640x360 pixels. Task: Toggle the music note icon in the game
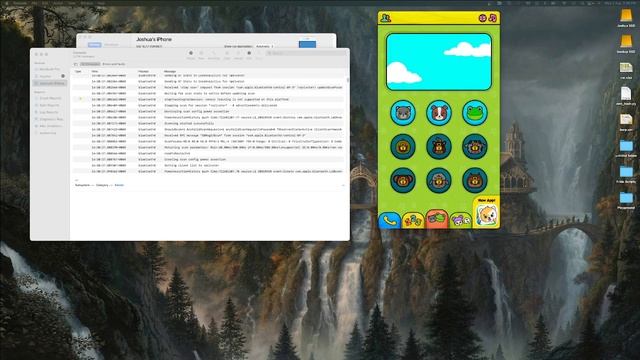(493, 18)
